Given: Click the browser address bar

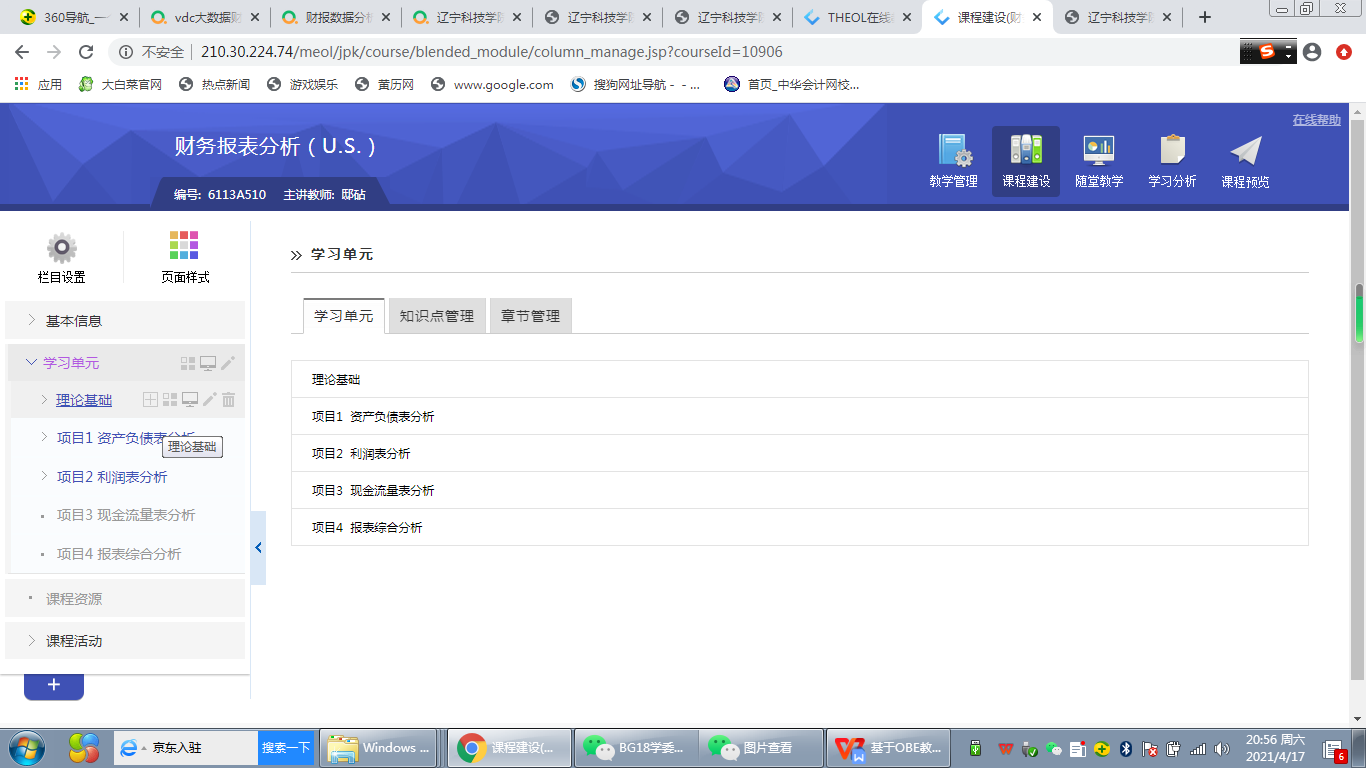Looking at the screenshot, I should pyautogui.click(x=670, y=52).
